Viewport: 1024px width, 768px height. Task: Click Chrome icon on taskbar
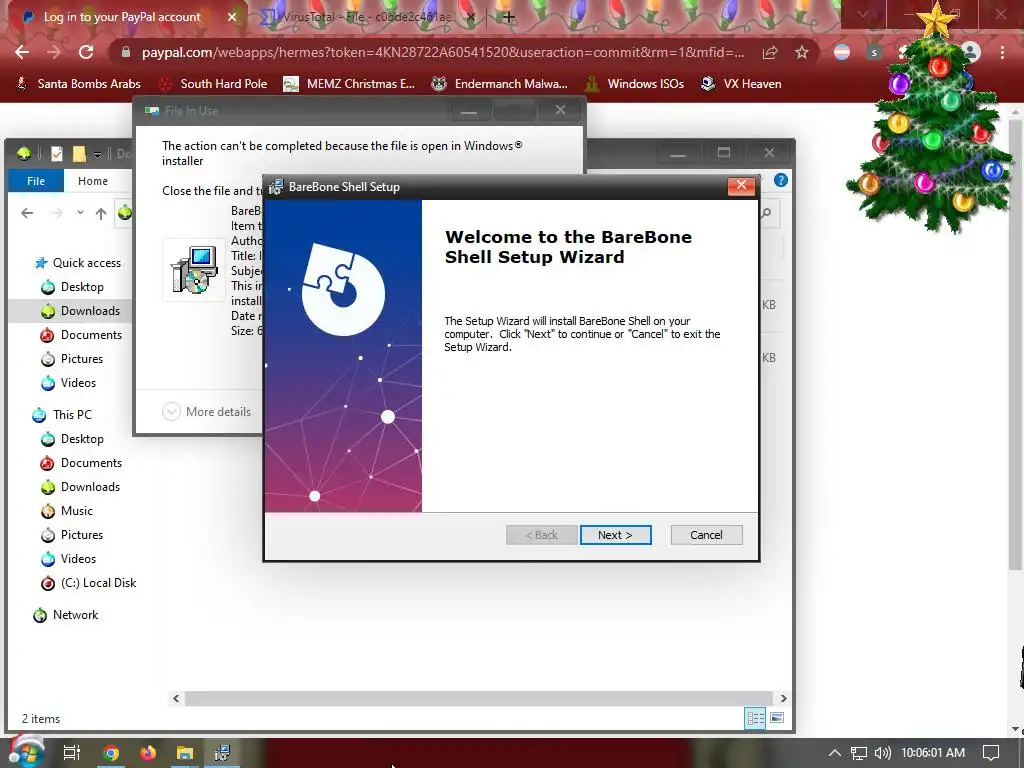coord(111,752)
